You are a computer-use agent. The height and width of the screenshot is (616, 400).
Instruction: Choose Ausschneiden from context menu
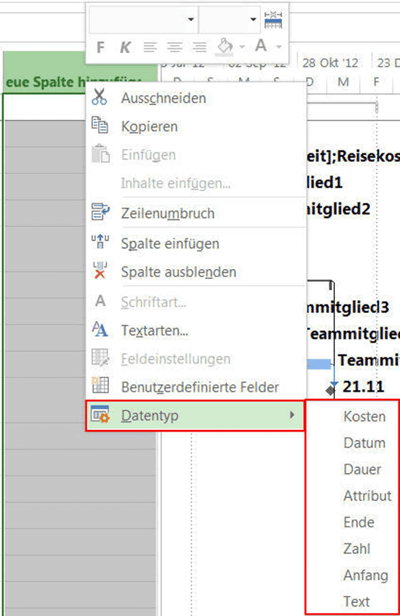point(195,98)
